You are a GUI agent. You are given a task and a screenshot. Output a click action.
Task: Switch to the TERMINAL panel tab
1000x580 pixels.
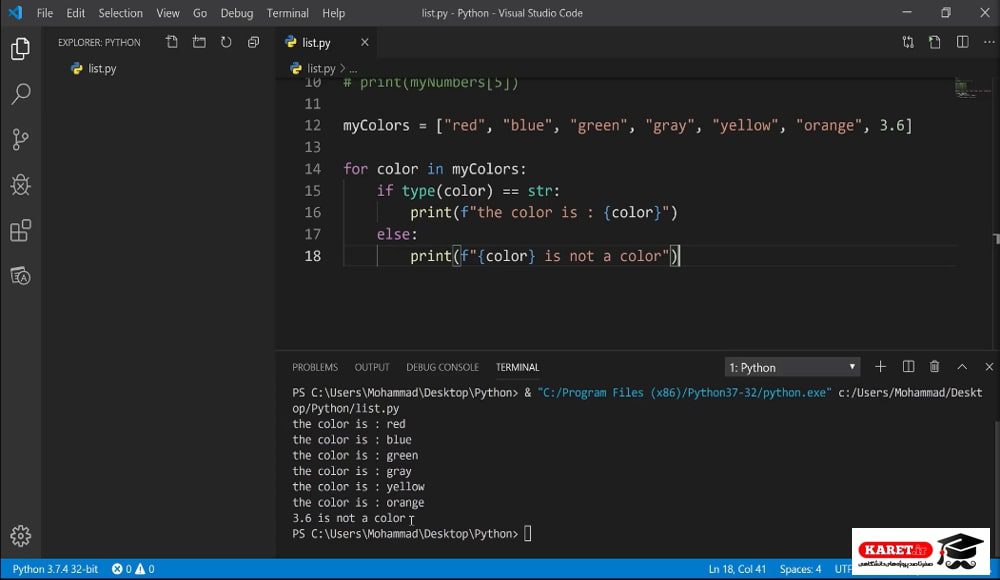click(x=518, y=368)
